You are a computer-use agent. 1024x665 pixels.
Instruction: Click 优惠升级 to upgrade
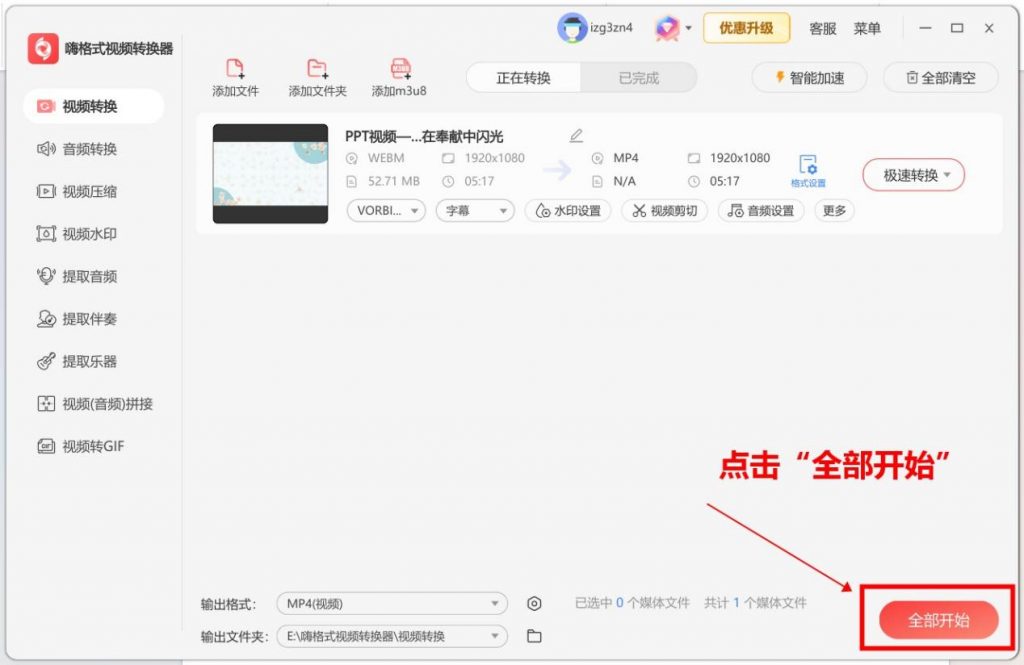746,28
